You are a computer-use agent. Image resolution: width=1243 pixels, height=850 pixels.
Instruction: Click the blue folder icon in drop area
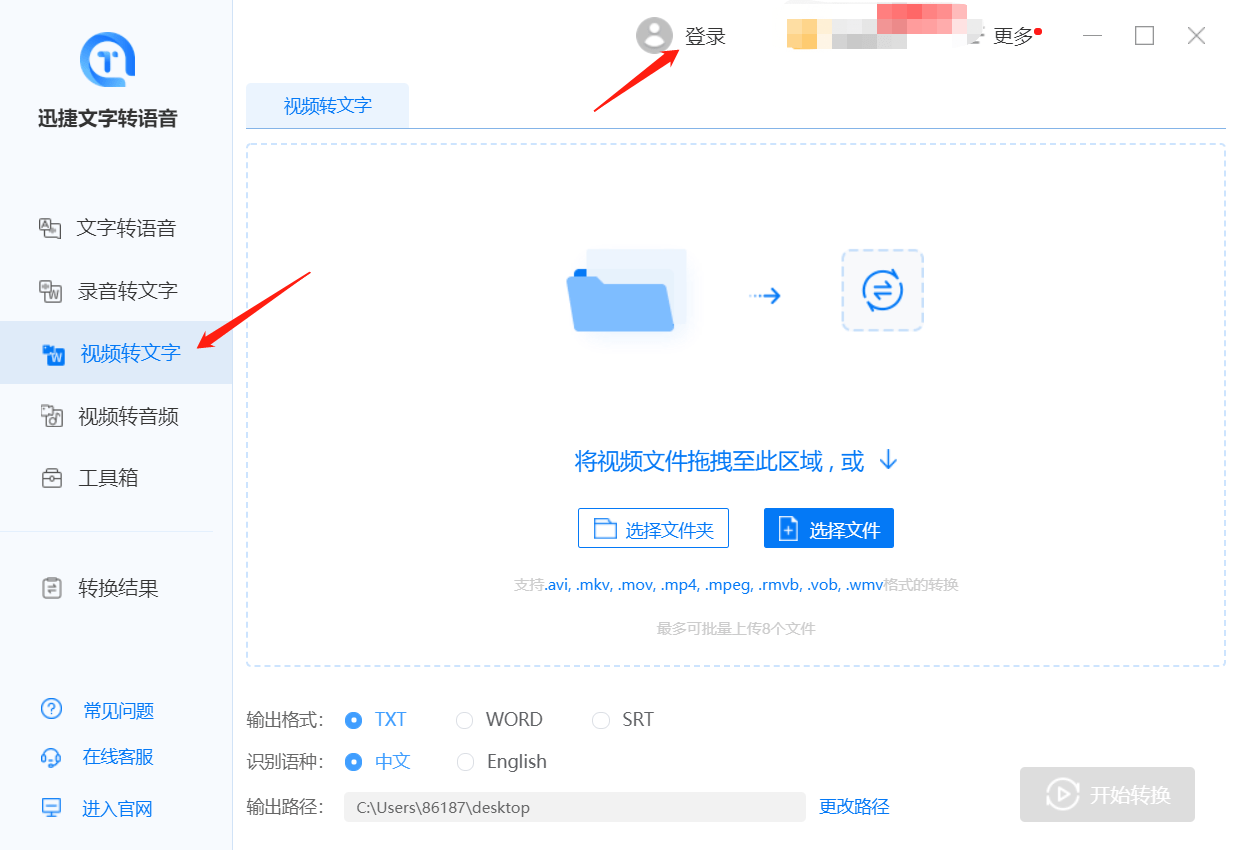(621, 298)
